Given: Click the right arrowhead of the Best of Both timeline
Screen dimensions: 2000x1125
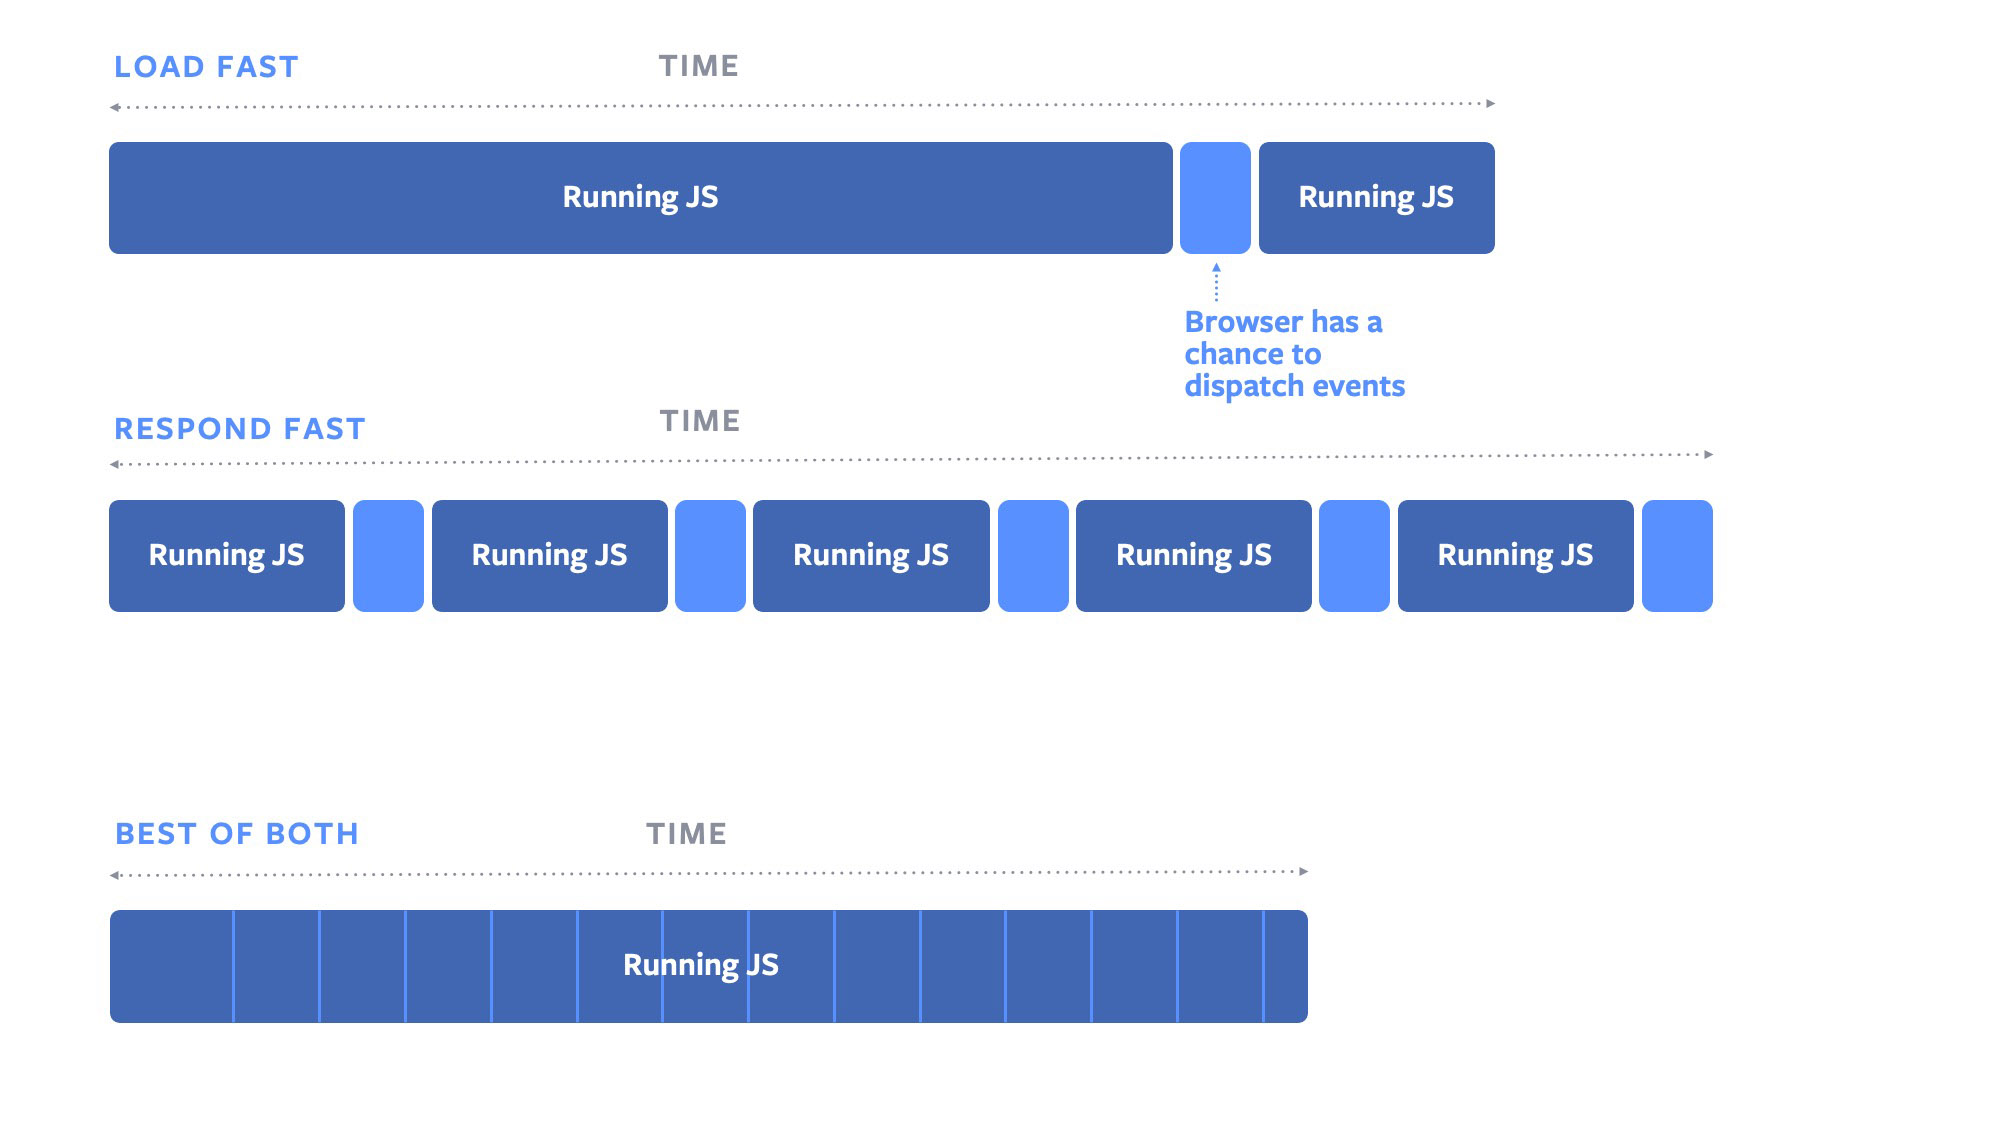Looking at the screenshot, I should [x=1303, y=872].
